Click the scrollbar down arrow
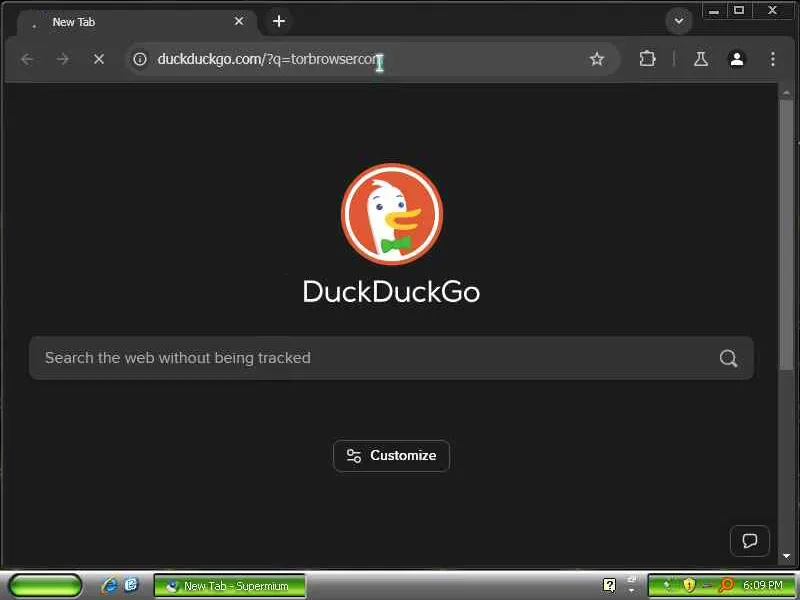The width and height of the screenshot is (800, 600). point(786,556)
